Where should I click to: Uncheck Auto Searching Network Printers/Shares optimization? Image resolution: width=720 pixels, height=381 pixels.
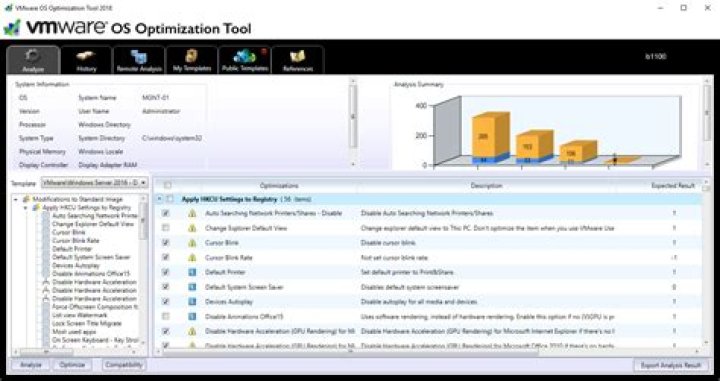[166, 213]
